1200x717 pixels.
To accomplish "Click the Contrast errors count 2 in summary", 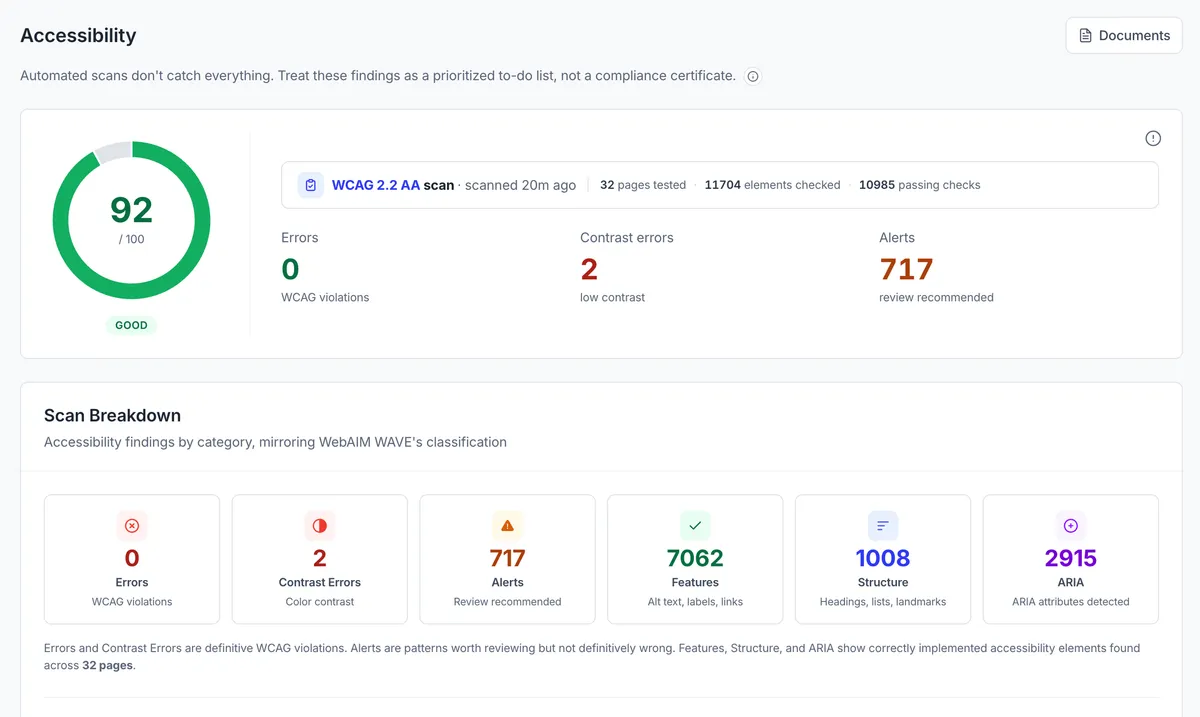I will click(x=589, y=269).
